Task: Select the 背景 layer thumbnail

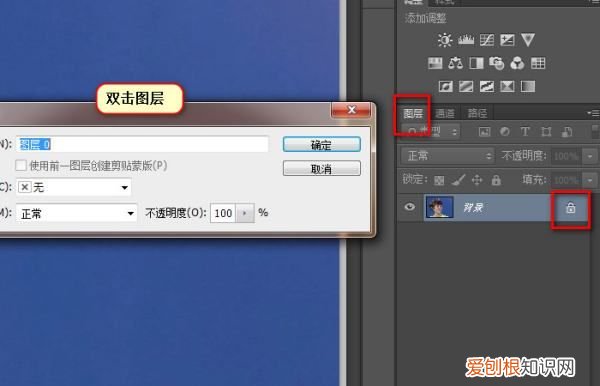Action: pyautogui.click(x=439, y=207)
